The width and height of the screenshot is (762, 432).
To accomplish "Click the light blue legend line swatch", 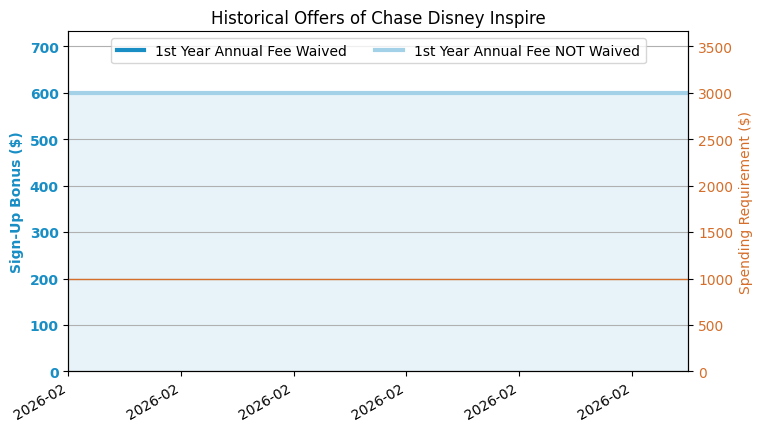I will pos(389,51).
